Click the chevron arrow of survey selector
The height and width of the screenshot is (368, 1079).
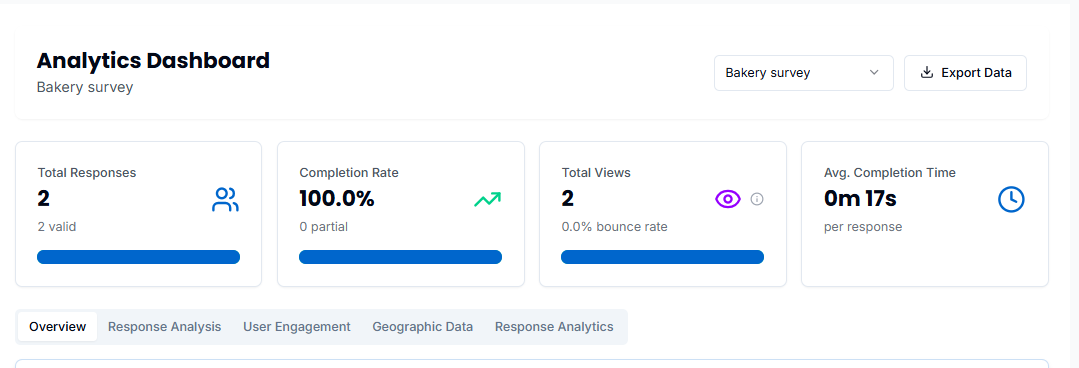pos(874,73)
